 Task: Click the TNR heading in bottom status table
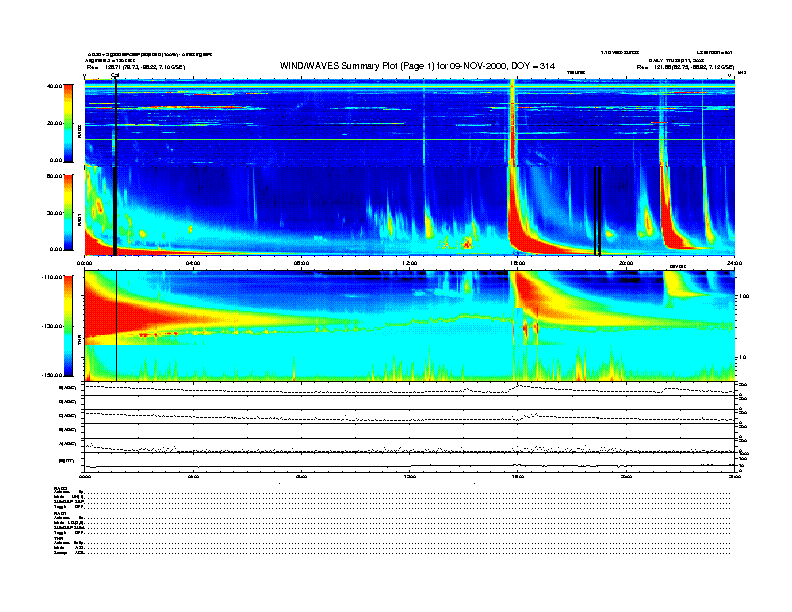[58, 539]
